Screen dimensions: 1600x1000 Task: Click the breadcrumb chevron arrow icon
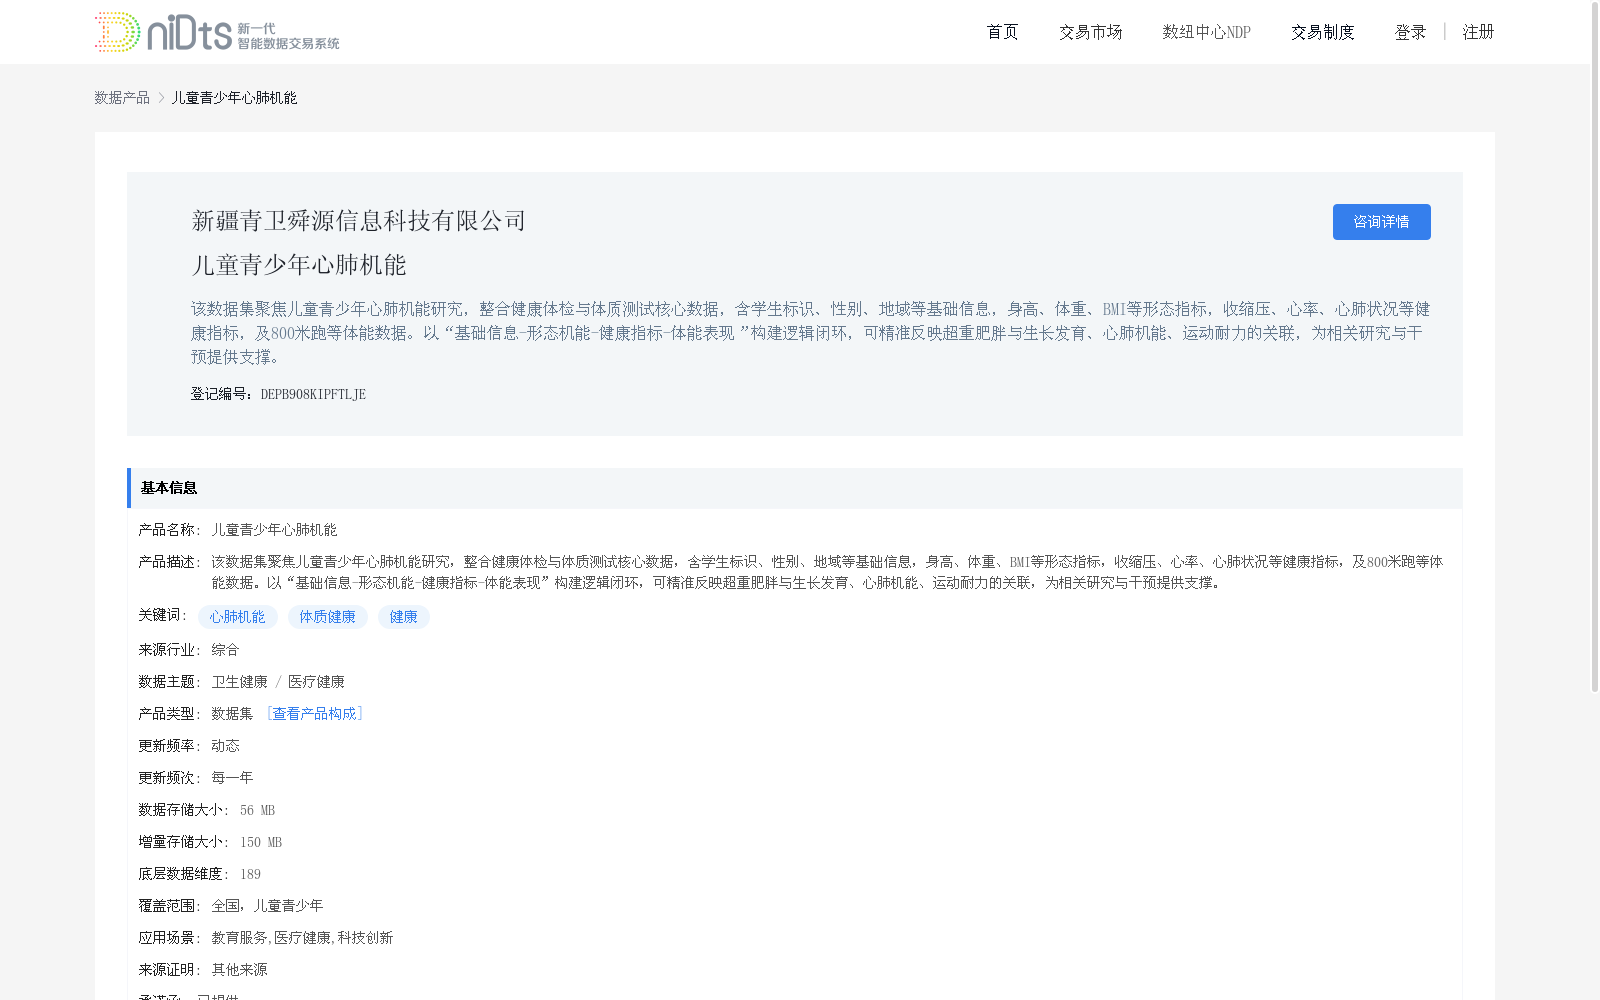pyautogui.click(x=161, y=97)
